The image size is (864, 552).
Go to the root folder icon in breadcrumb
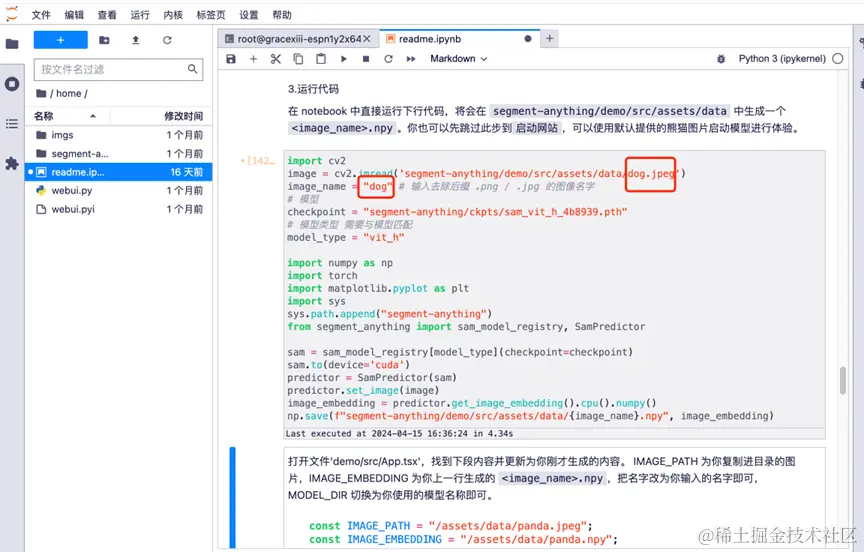pyautogui.click(x=41, y=94)
